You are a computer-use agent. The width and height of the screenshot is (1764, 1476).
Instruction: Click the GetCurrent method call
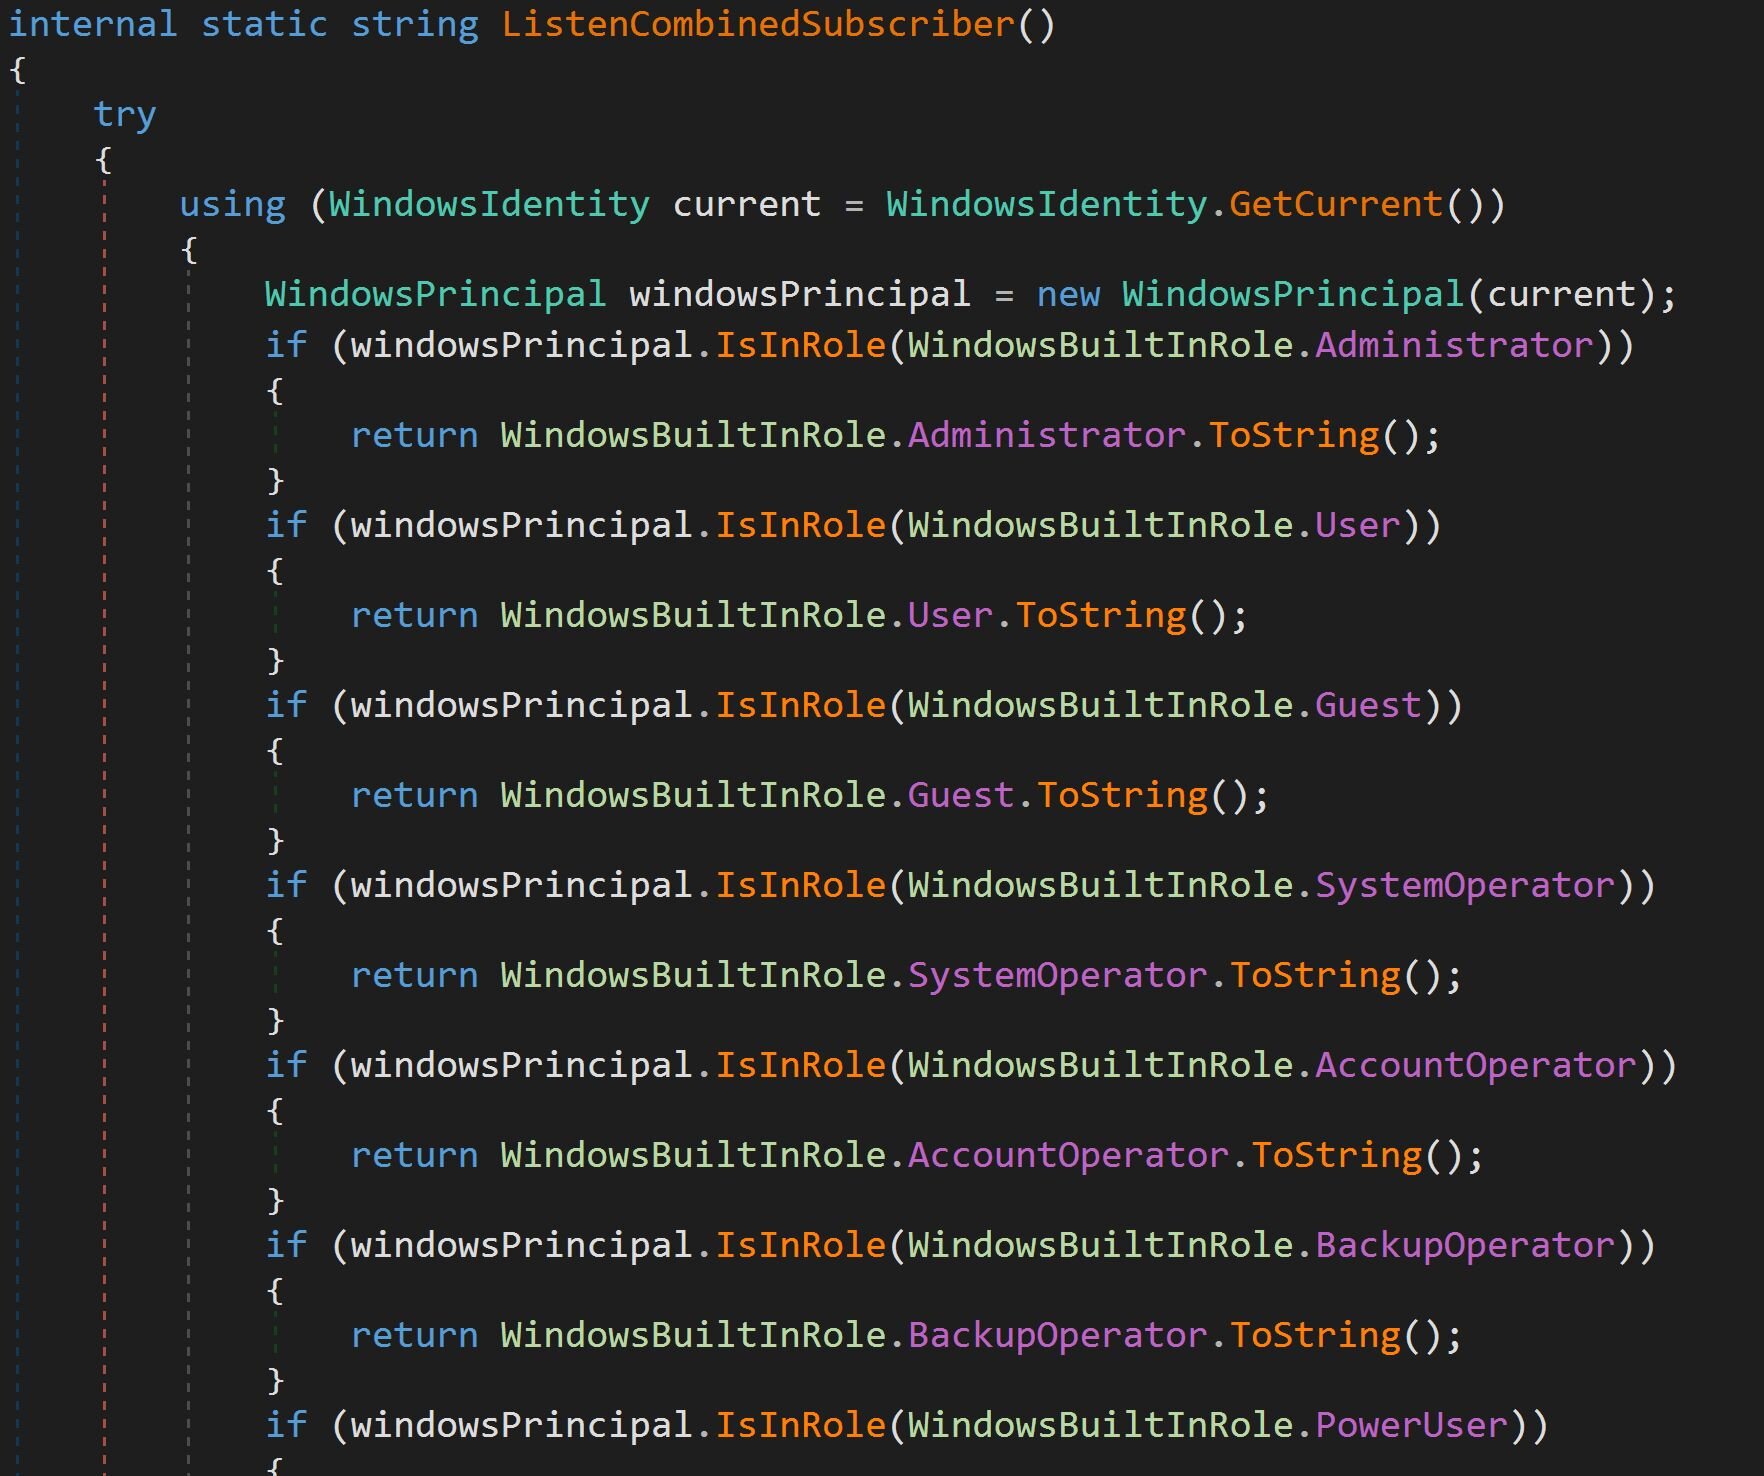click(x=1336, y=204)
